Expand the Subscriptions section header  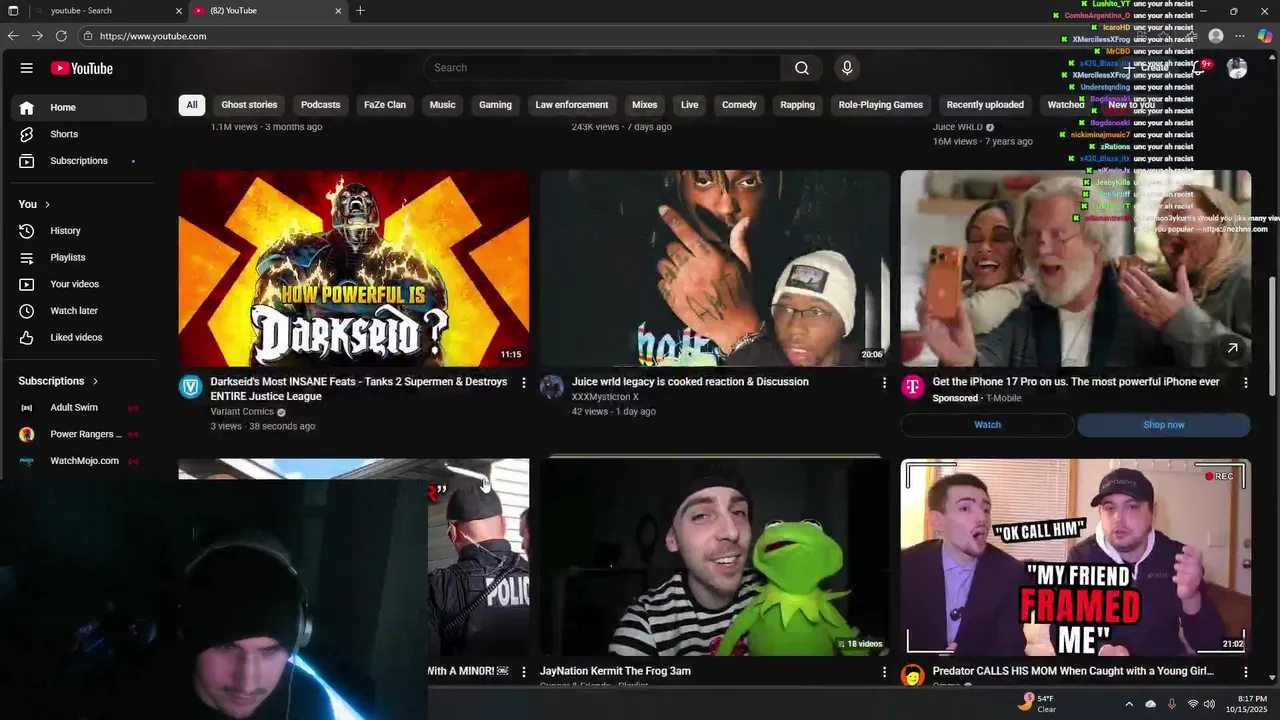point(58,381)
